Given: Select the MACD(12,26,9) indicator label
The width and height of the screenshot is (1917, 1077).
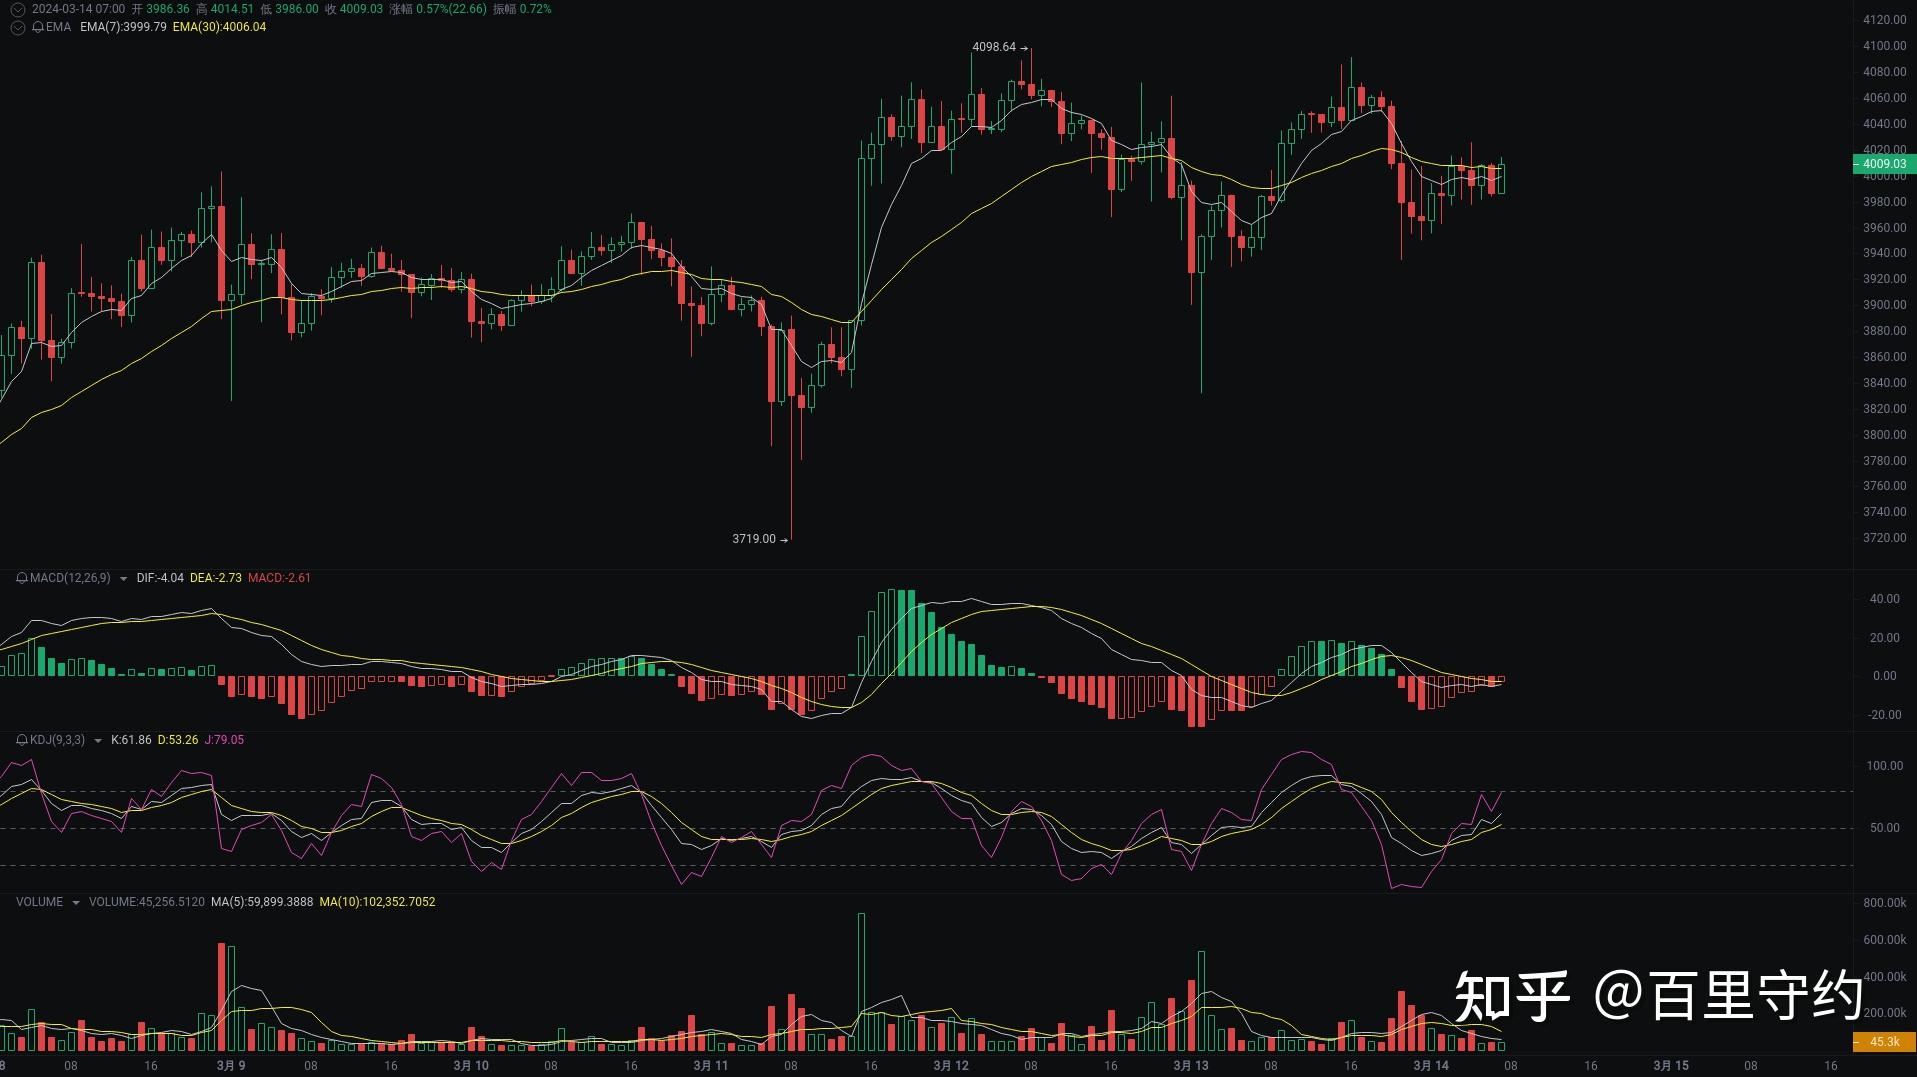Looking at the screenshot, I should coord(70,578).
